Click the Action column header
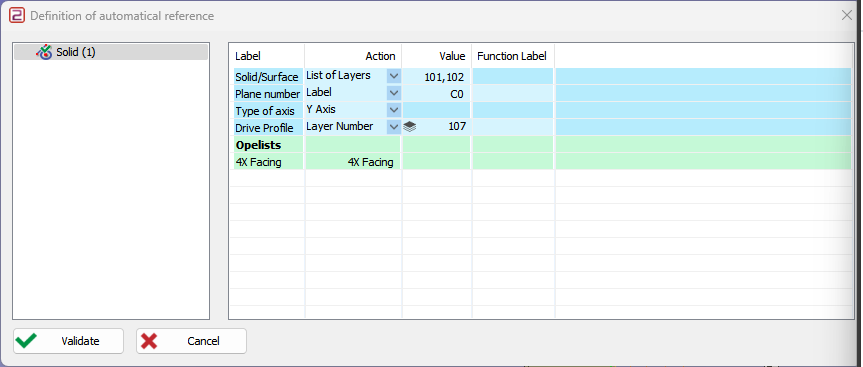 tap(380, 56)
